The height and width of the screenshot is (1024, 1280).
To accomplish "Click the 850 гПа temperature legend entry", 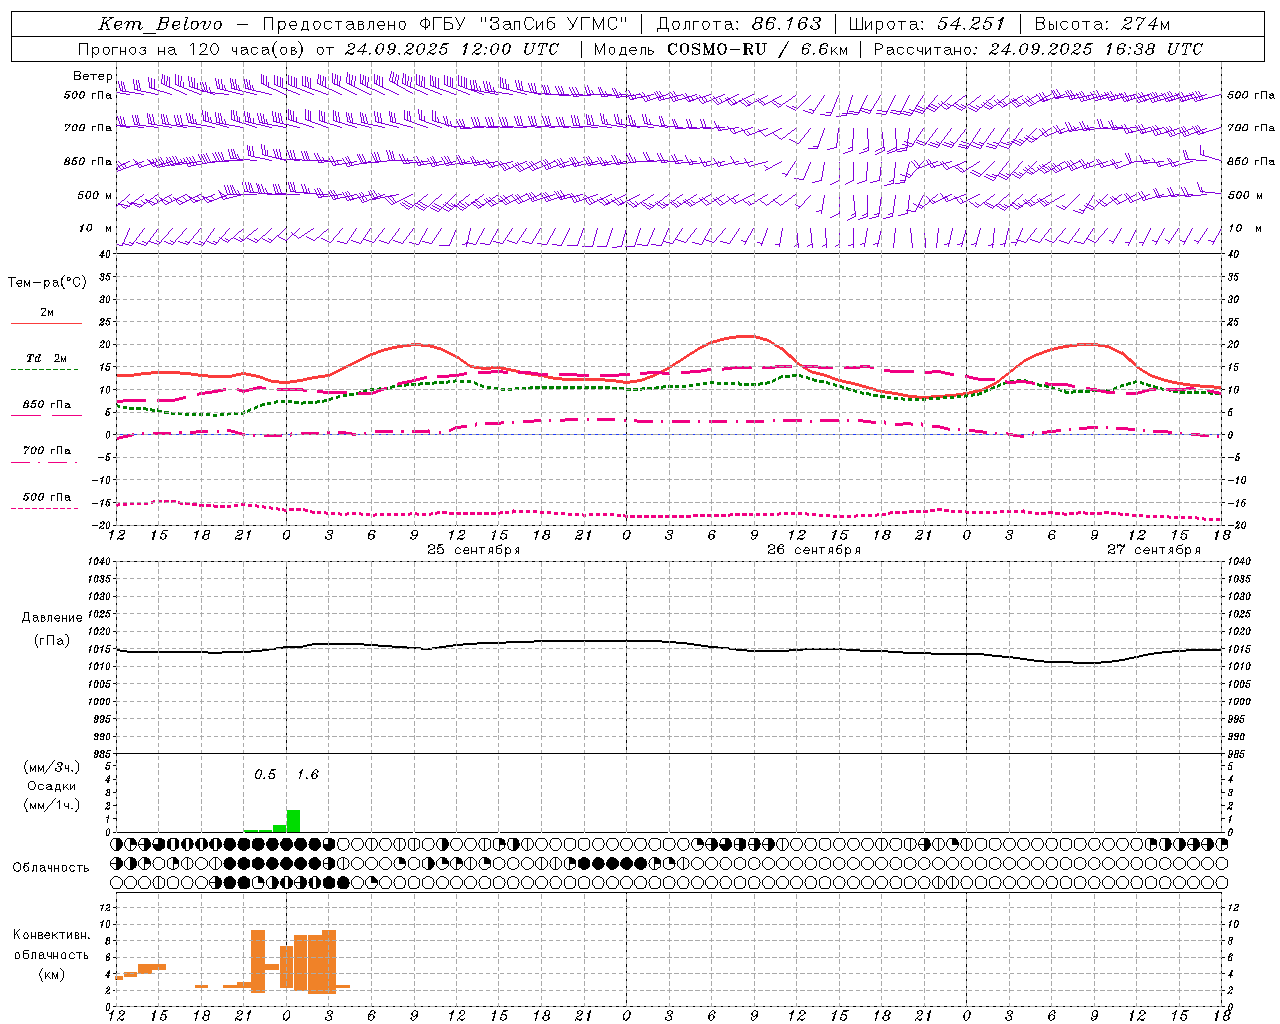I will [47, 405].
